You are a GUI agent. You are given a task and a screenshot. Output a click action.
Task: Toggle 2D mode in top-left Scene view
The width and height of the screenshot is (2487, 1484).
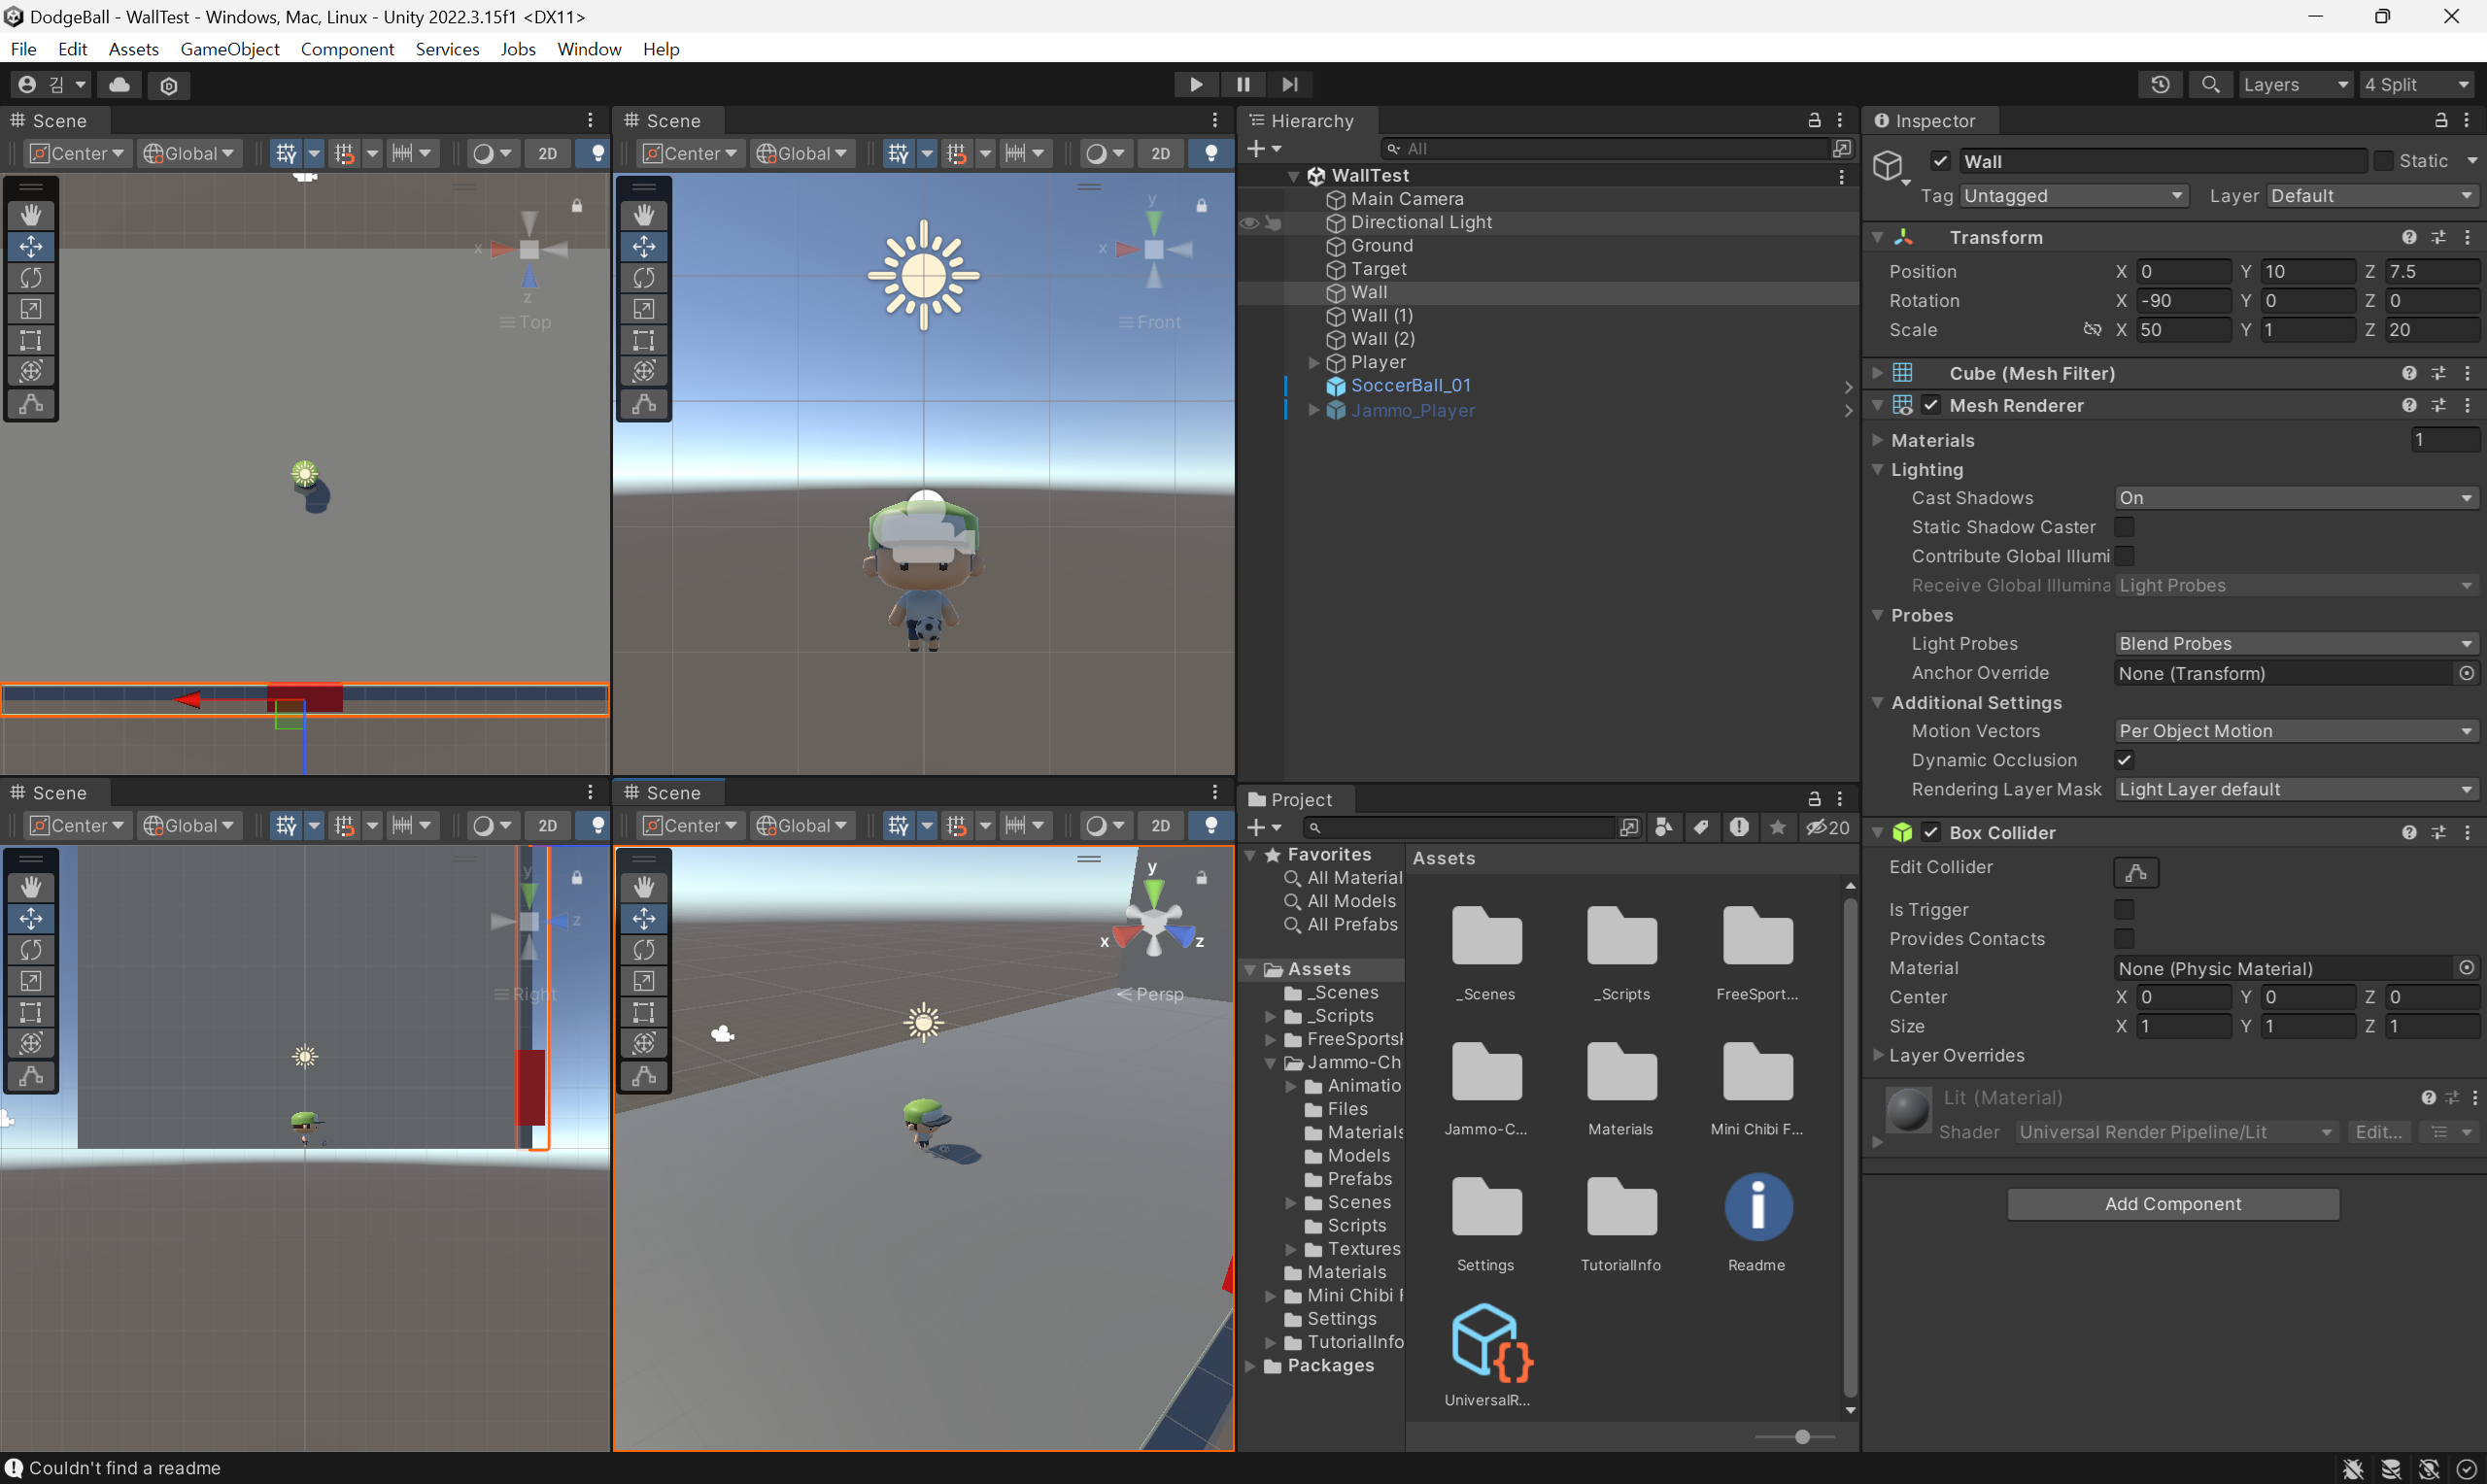click(547, 153)
